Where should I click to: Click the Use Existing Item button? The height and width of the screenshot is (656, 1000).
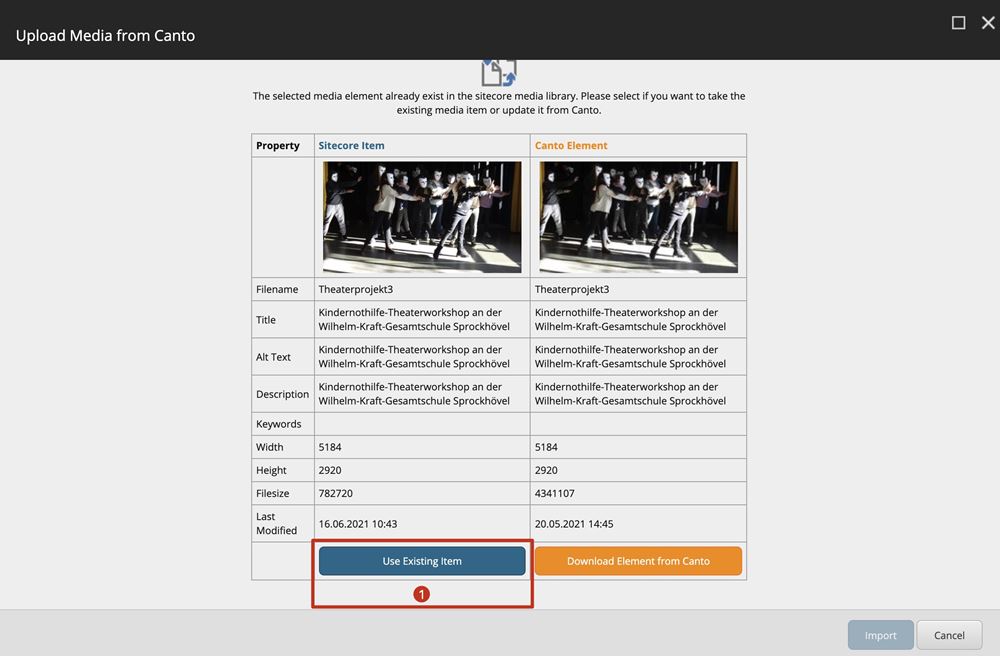pyautogui.click(x=422, y=561)
